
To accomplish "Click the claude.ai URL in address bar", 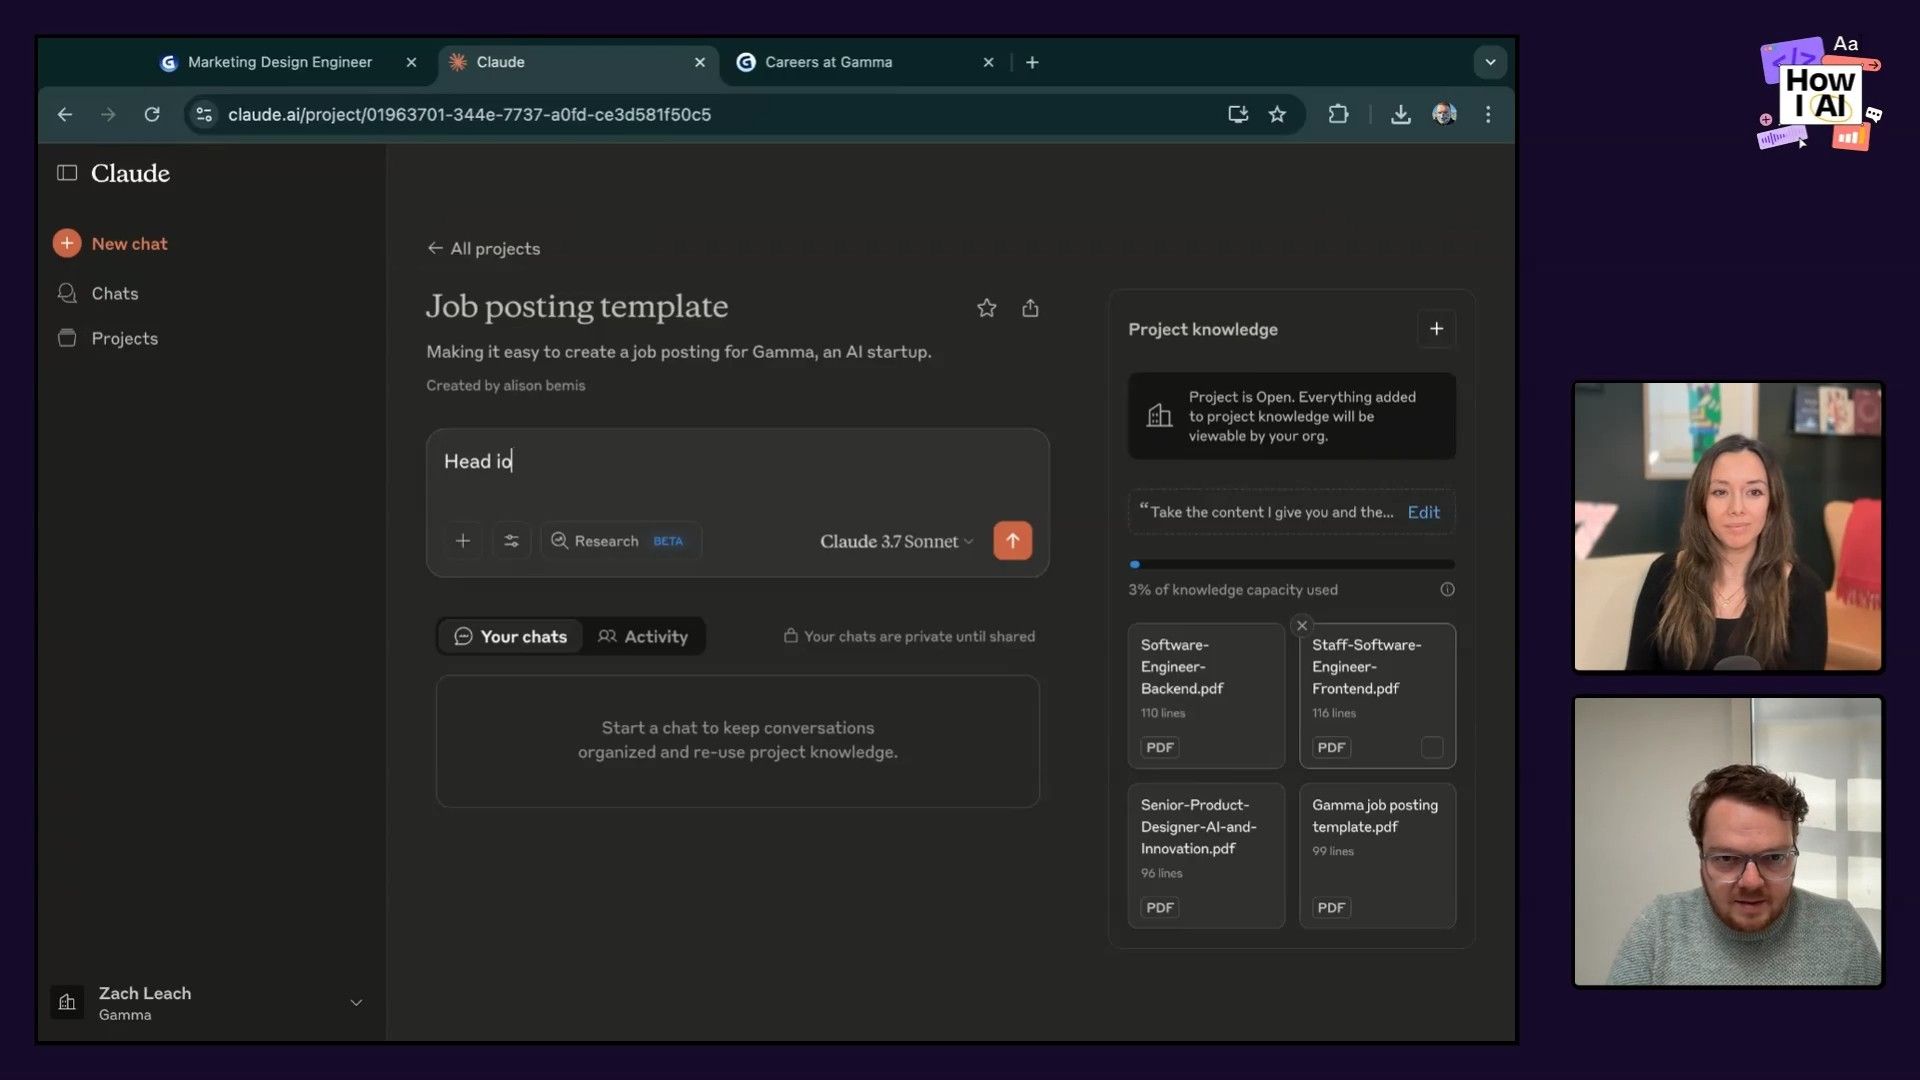I will (x=469, y=115).
